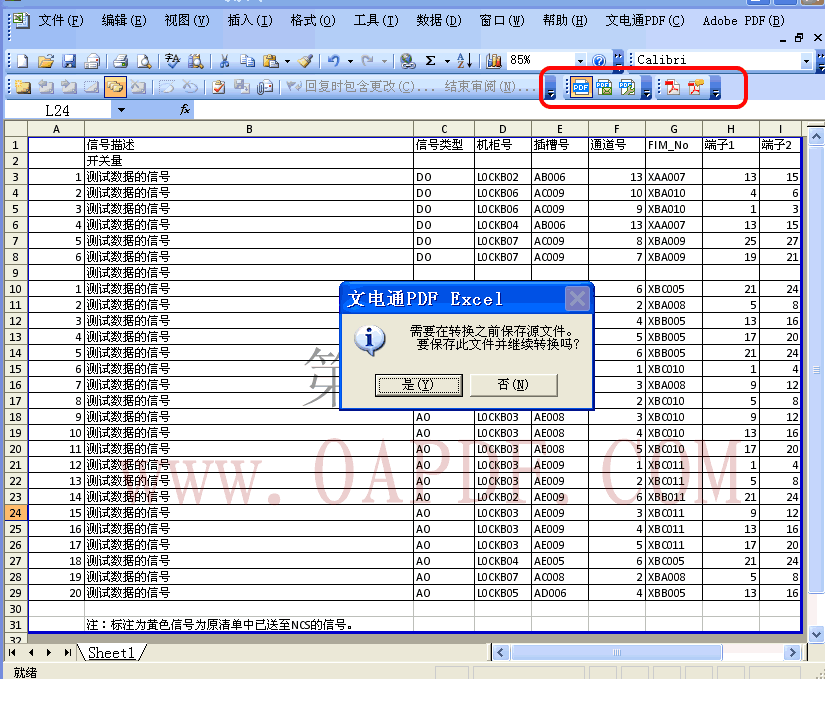Screen dimensions: 825x701
Task: Select the FIM_No header cell
Action: (x=674, y=145)
